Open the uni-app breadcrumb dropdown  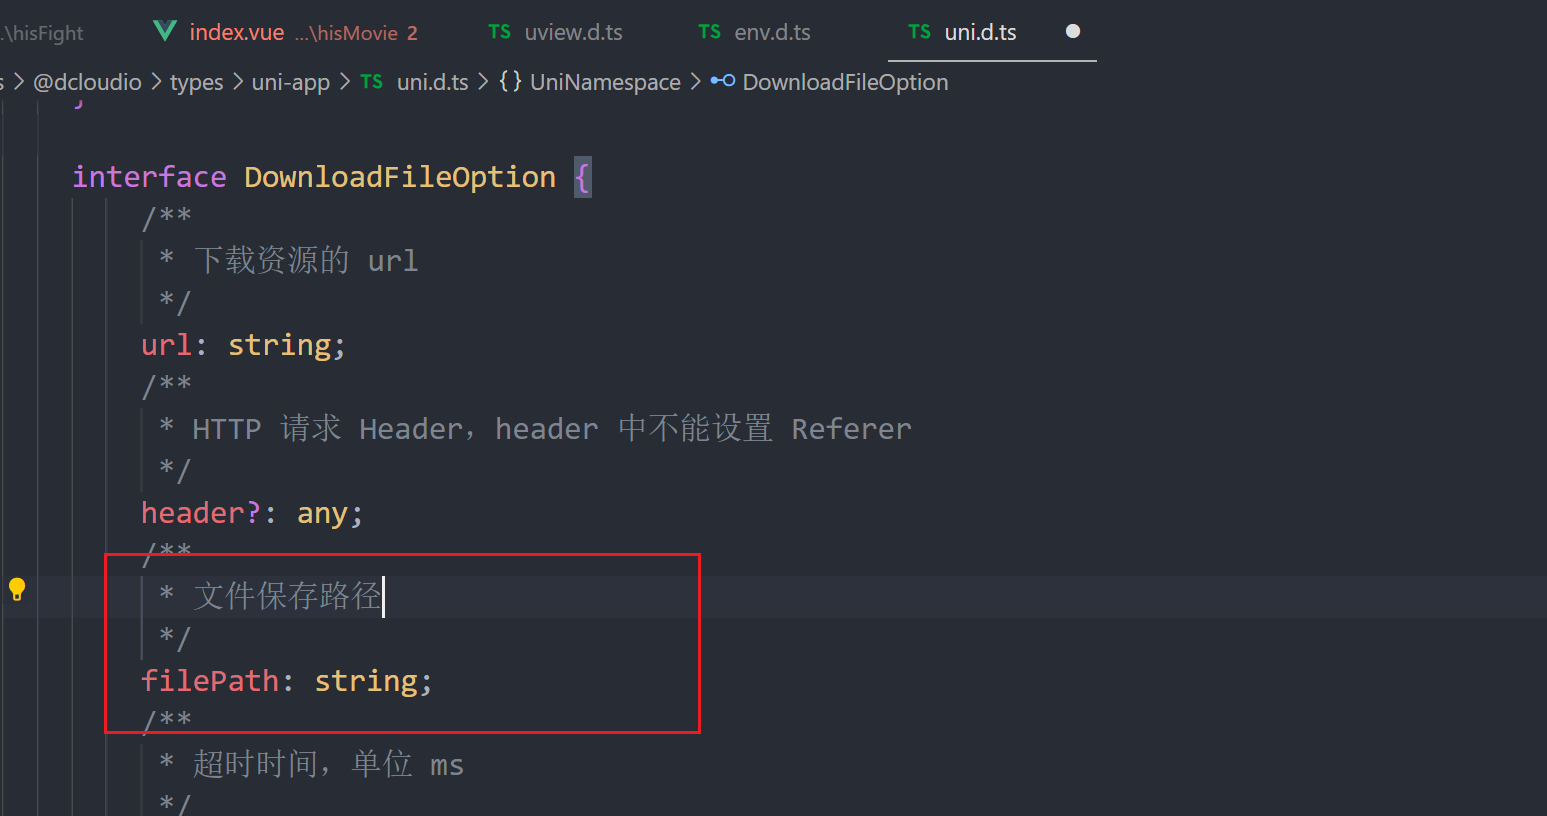(291, 81)
